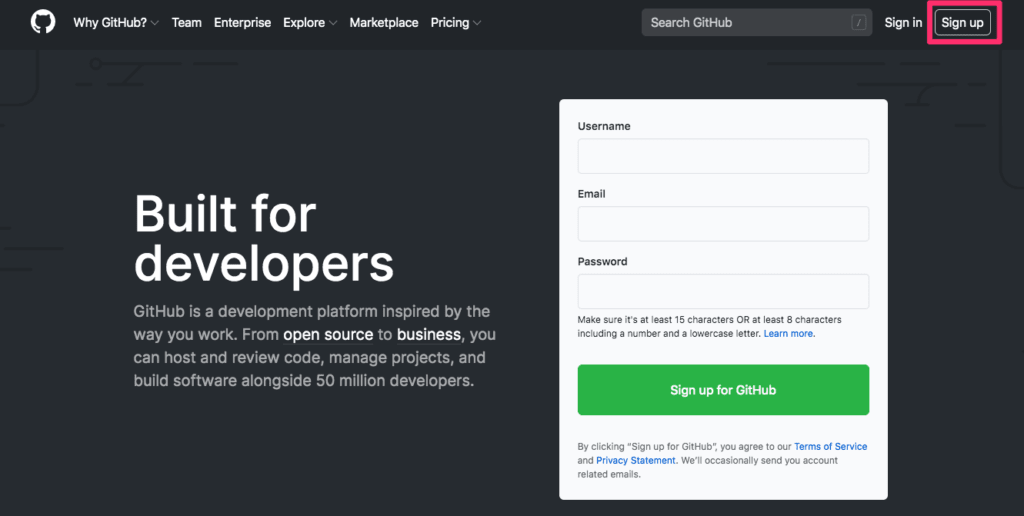Click the Sign up button in header
This screenshot has width=1024, height=516.
point(962,23)
